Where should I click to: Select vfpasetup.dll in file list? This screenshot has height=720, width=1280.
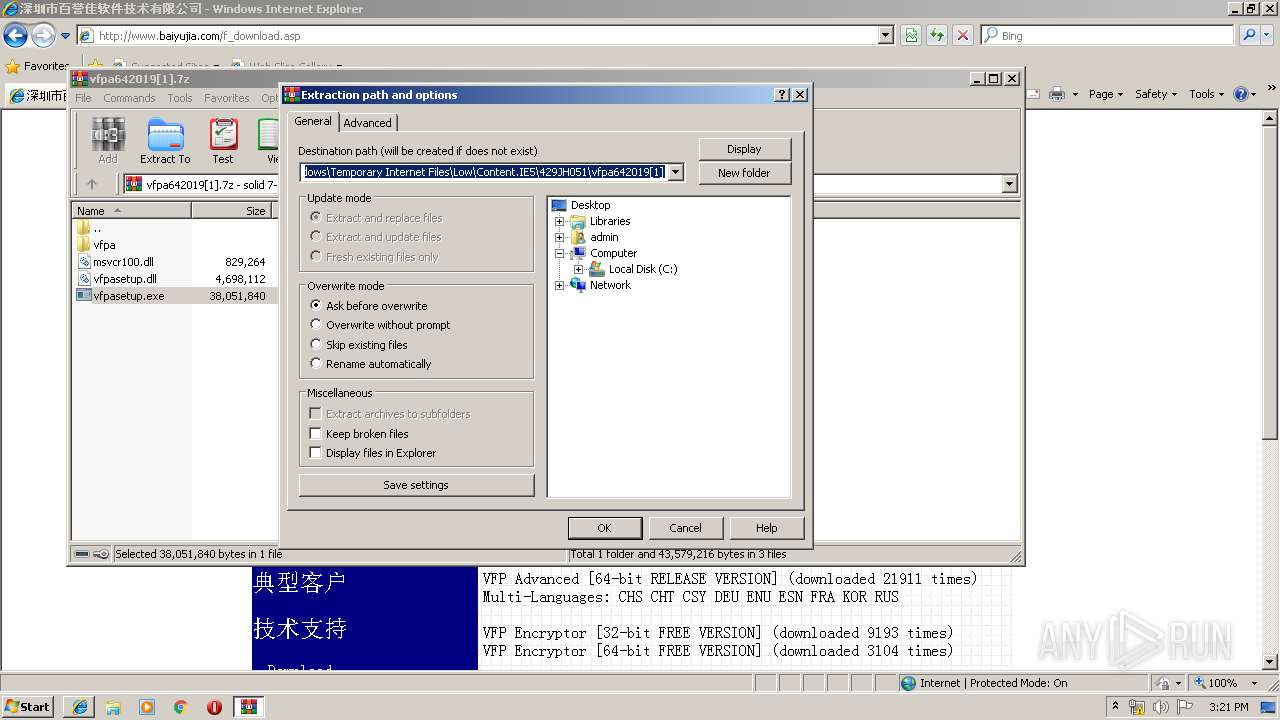(x=125, y=279)
